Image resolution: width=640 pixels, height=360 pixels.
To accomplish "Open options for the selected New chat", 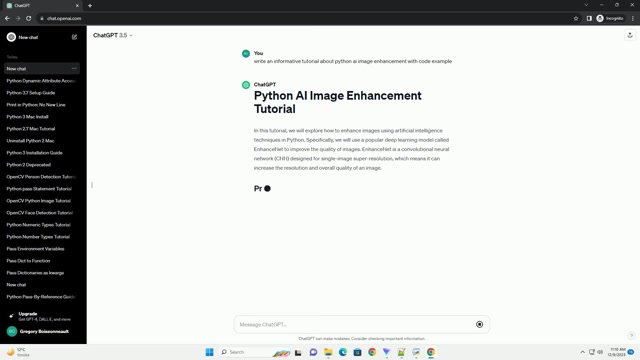I will click(x=74, y=69).
